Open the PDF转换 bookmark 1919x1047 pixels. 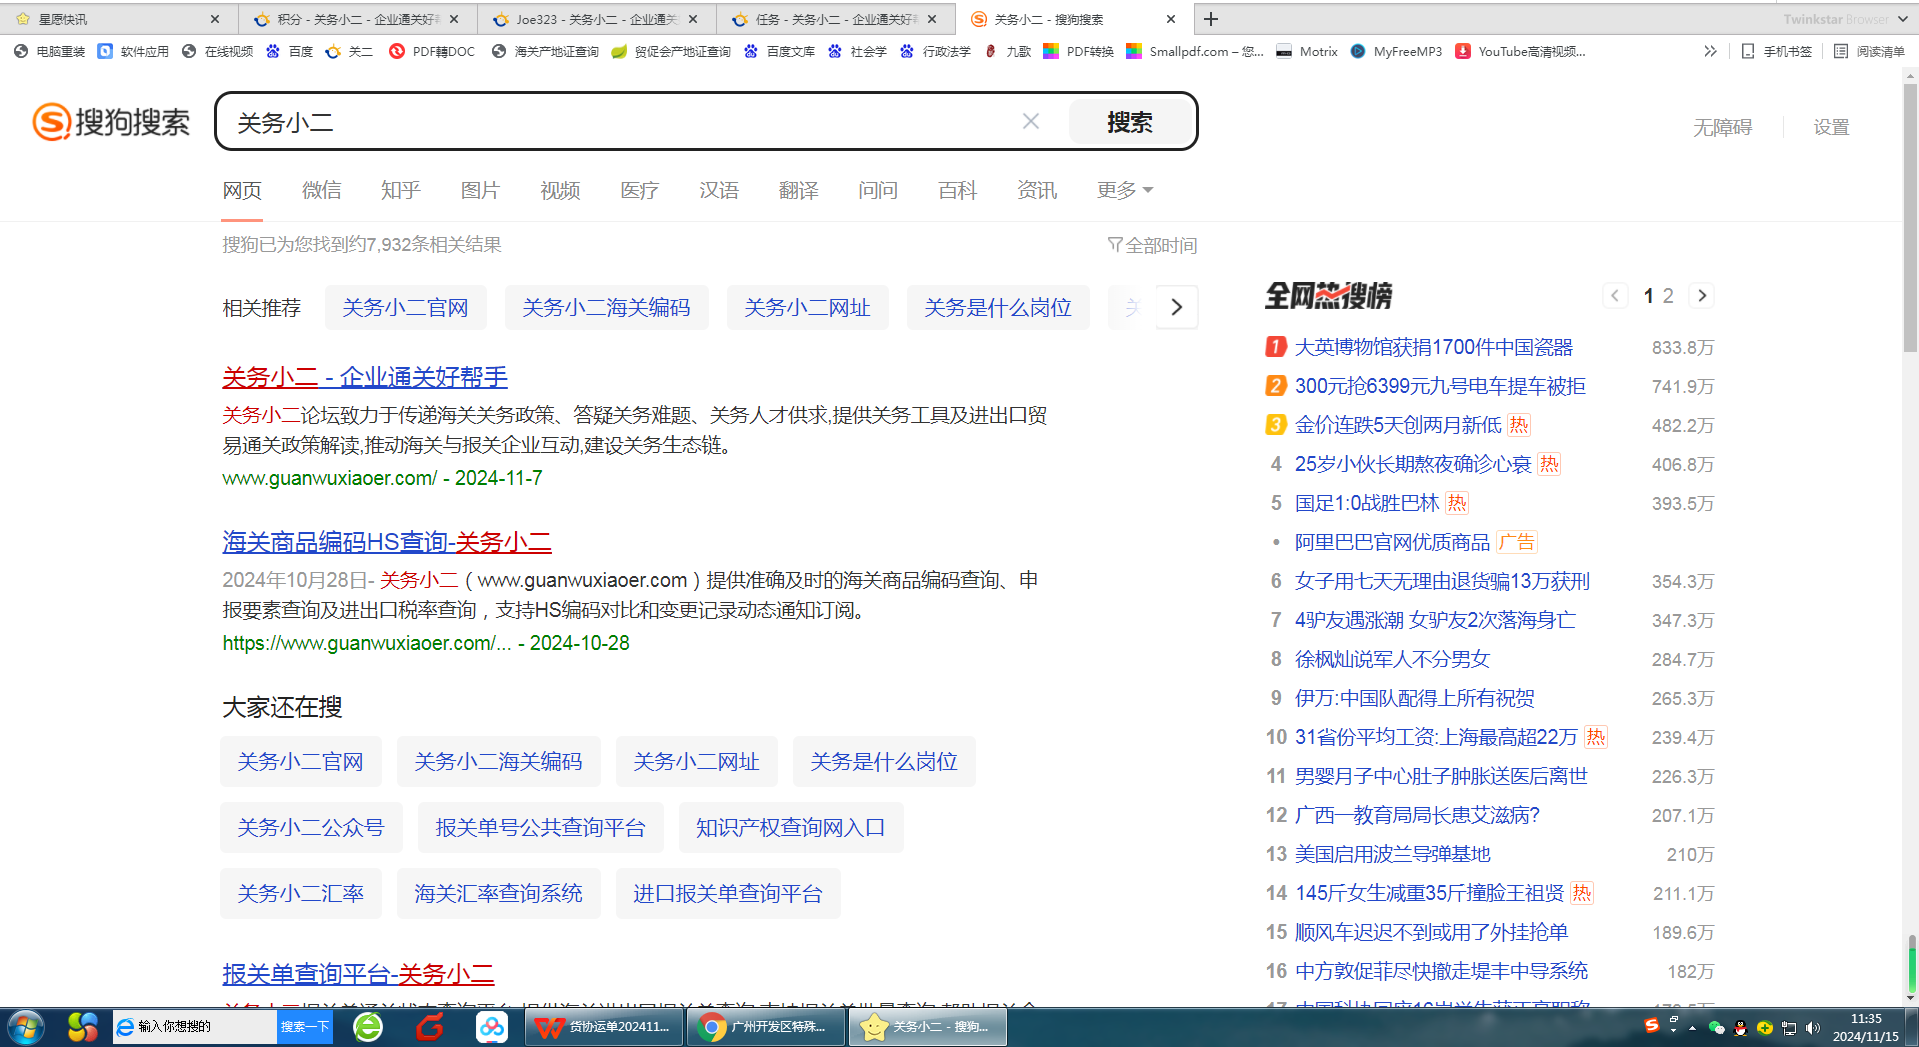point(1079,51)
